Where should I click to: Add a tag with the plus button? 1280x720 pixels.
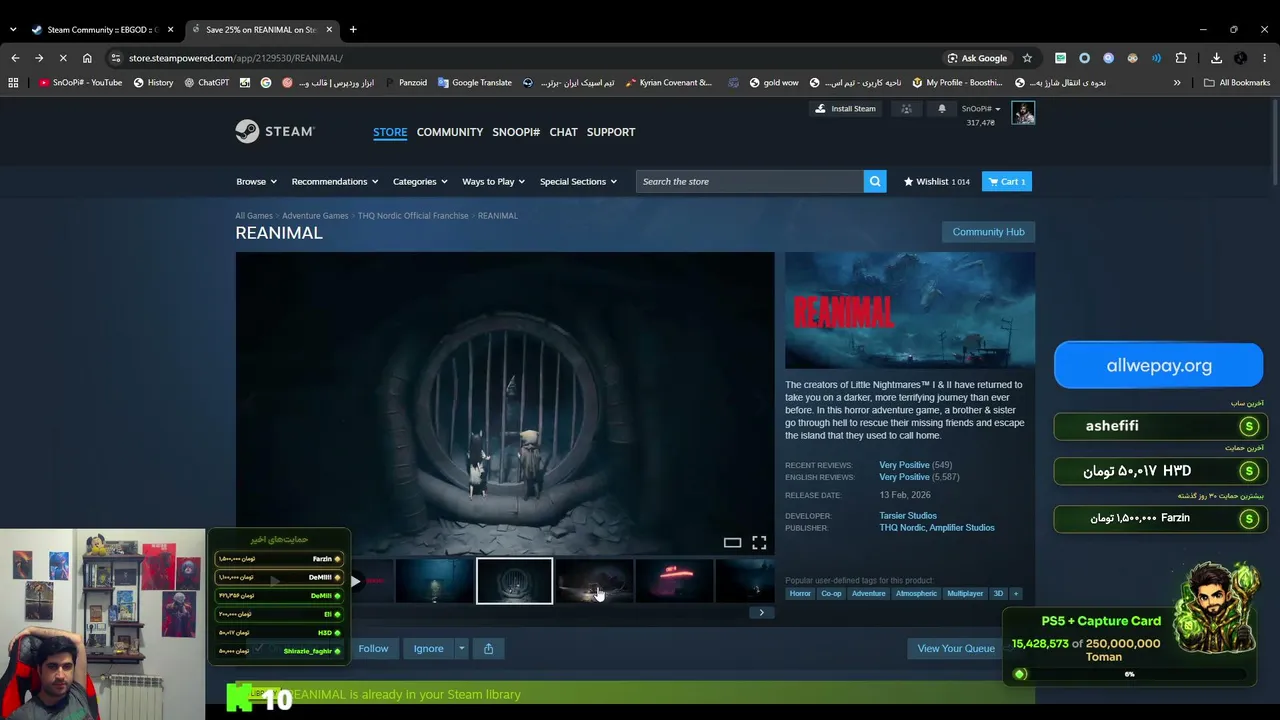[1015, 593]
